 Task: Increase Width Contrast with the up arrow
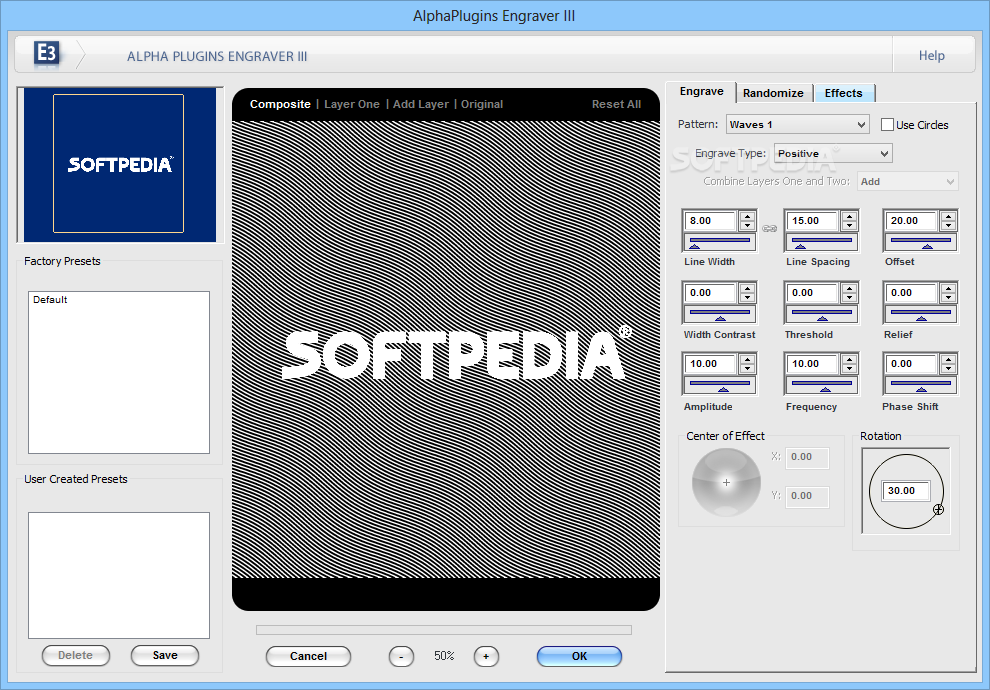pyautogui.click(x=748, y=288)
